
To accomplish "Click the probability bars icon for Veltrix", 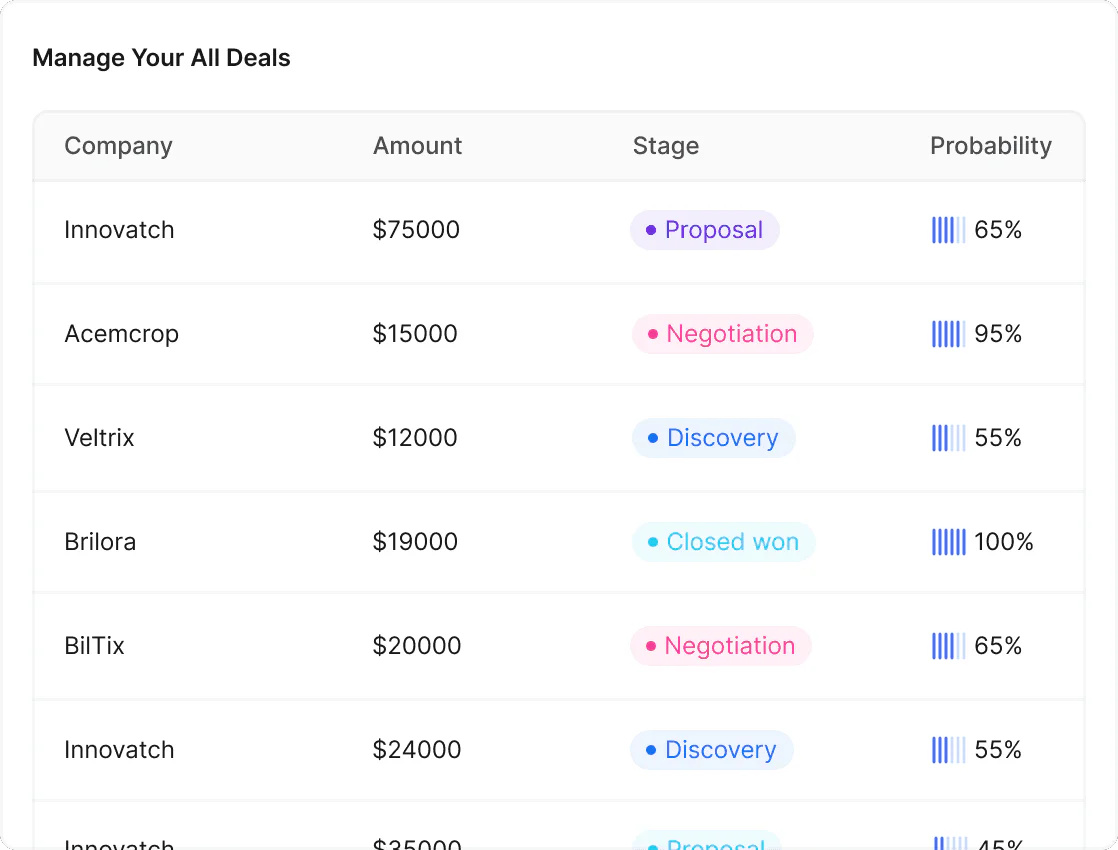I will pos(946,438).
